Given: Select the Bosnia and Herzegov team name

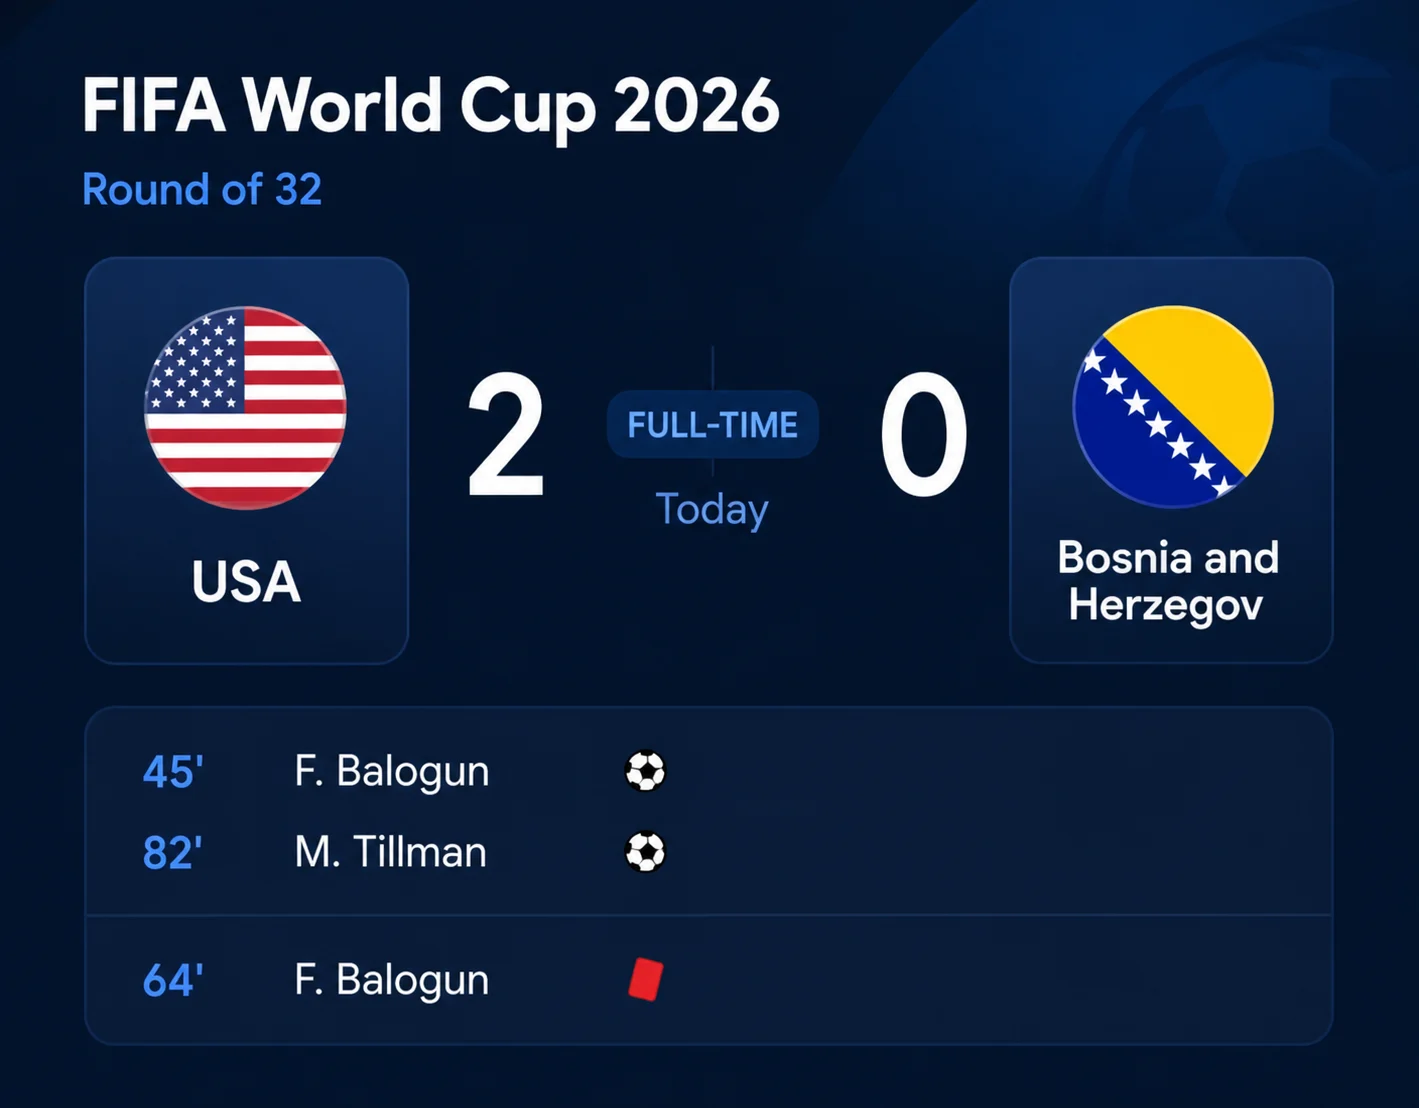Looking at the screenshot, I should point(1168,582).
